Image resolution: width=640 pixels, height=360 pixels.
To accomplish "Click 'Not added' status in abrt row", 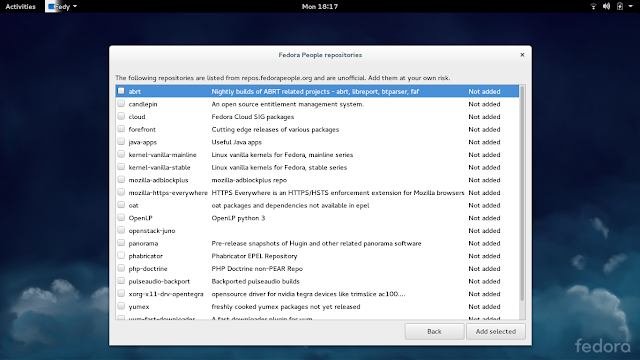I will [x=484, y=91].
